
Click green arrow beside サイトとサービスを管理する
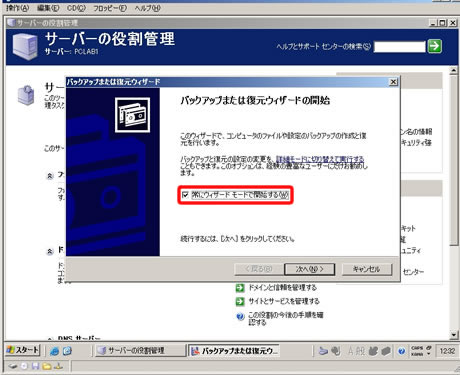tap(240, 301)
